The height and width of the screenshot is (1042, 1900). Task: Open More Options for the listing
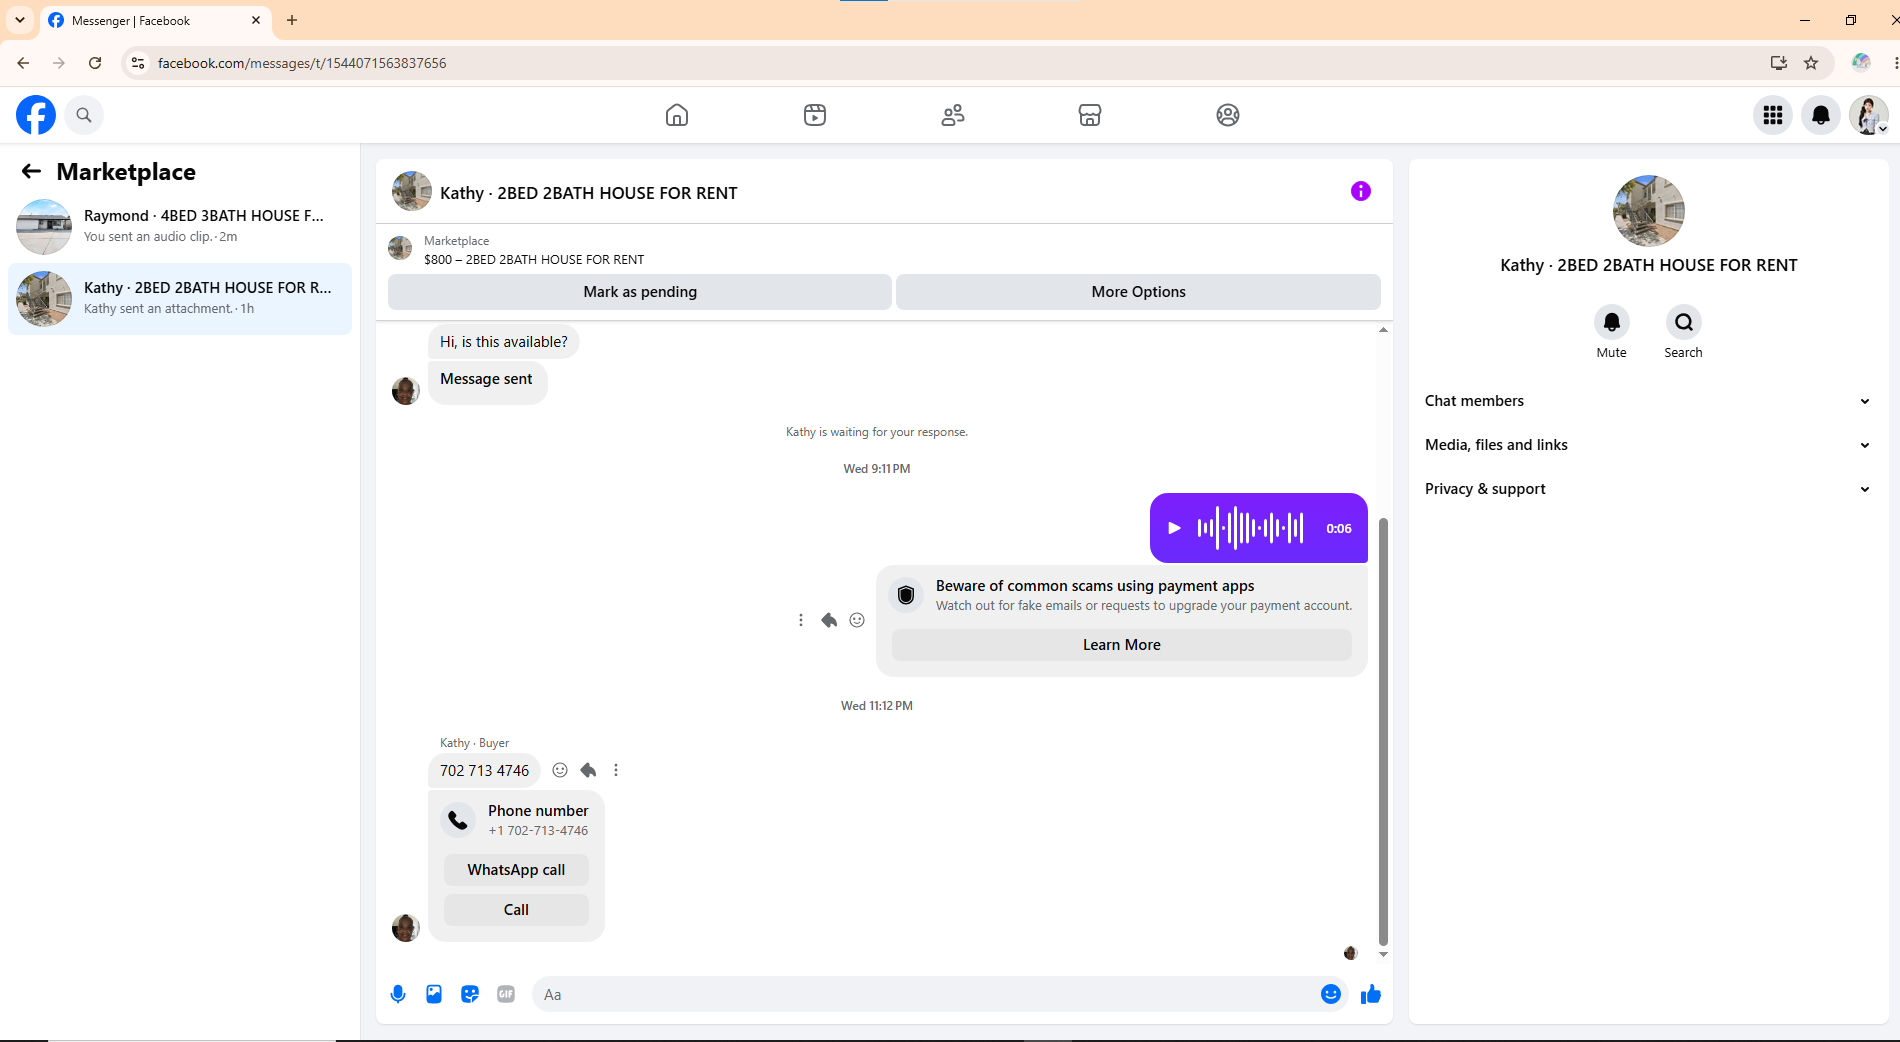tap(1138, 292)
